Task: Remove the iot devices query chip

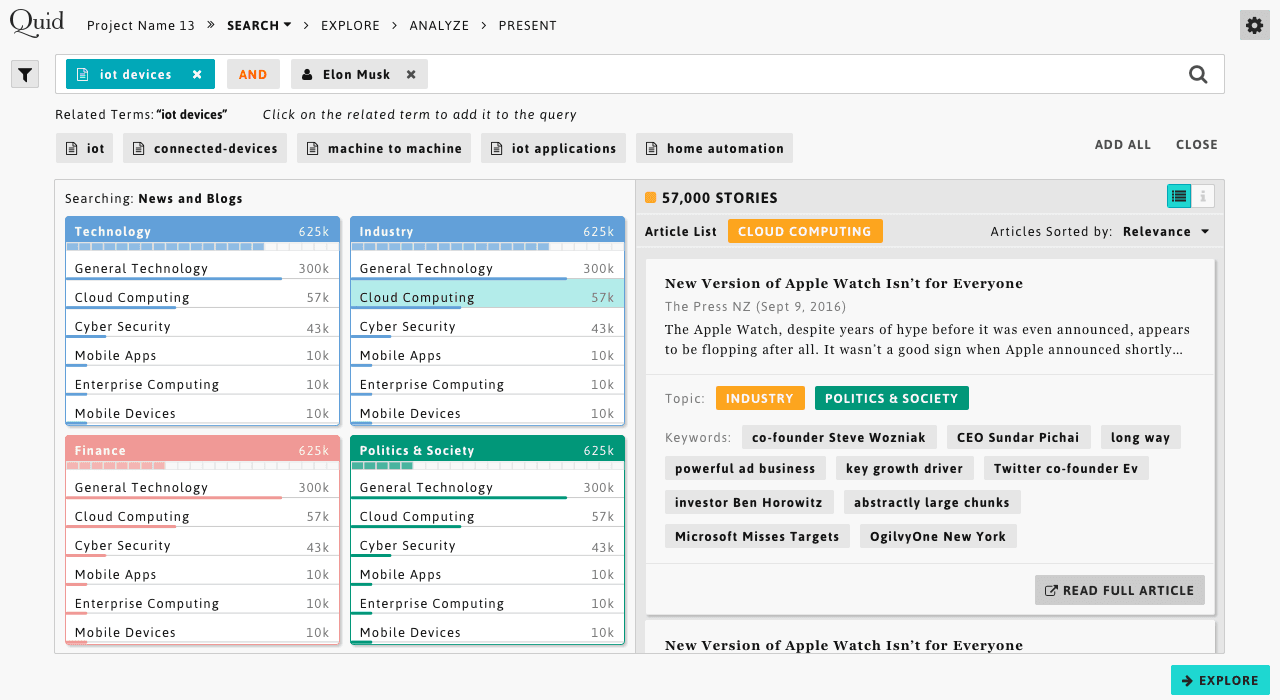Action: (197, 74)
